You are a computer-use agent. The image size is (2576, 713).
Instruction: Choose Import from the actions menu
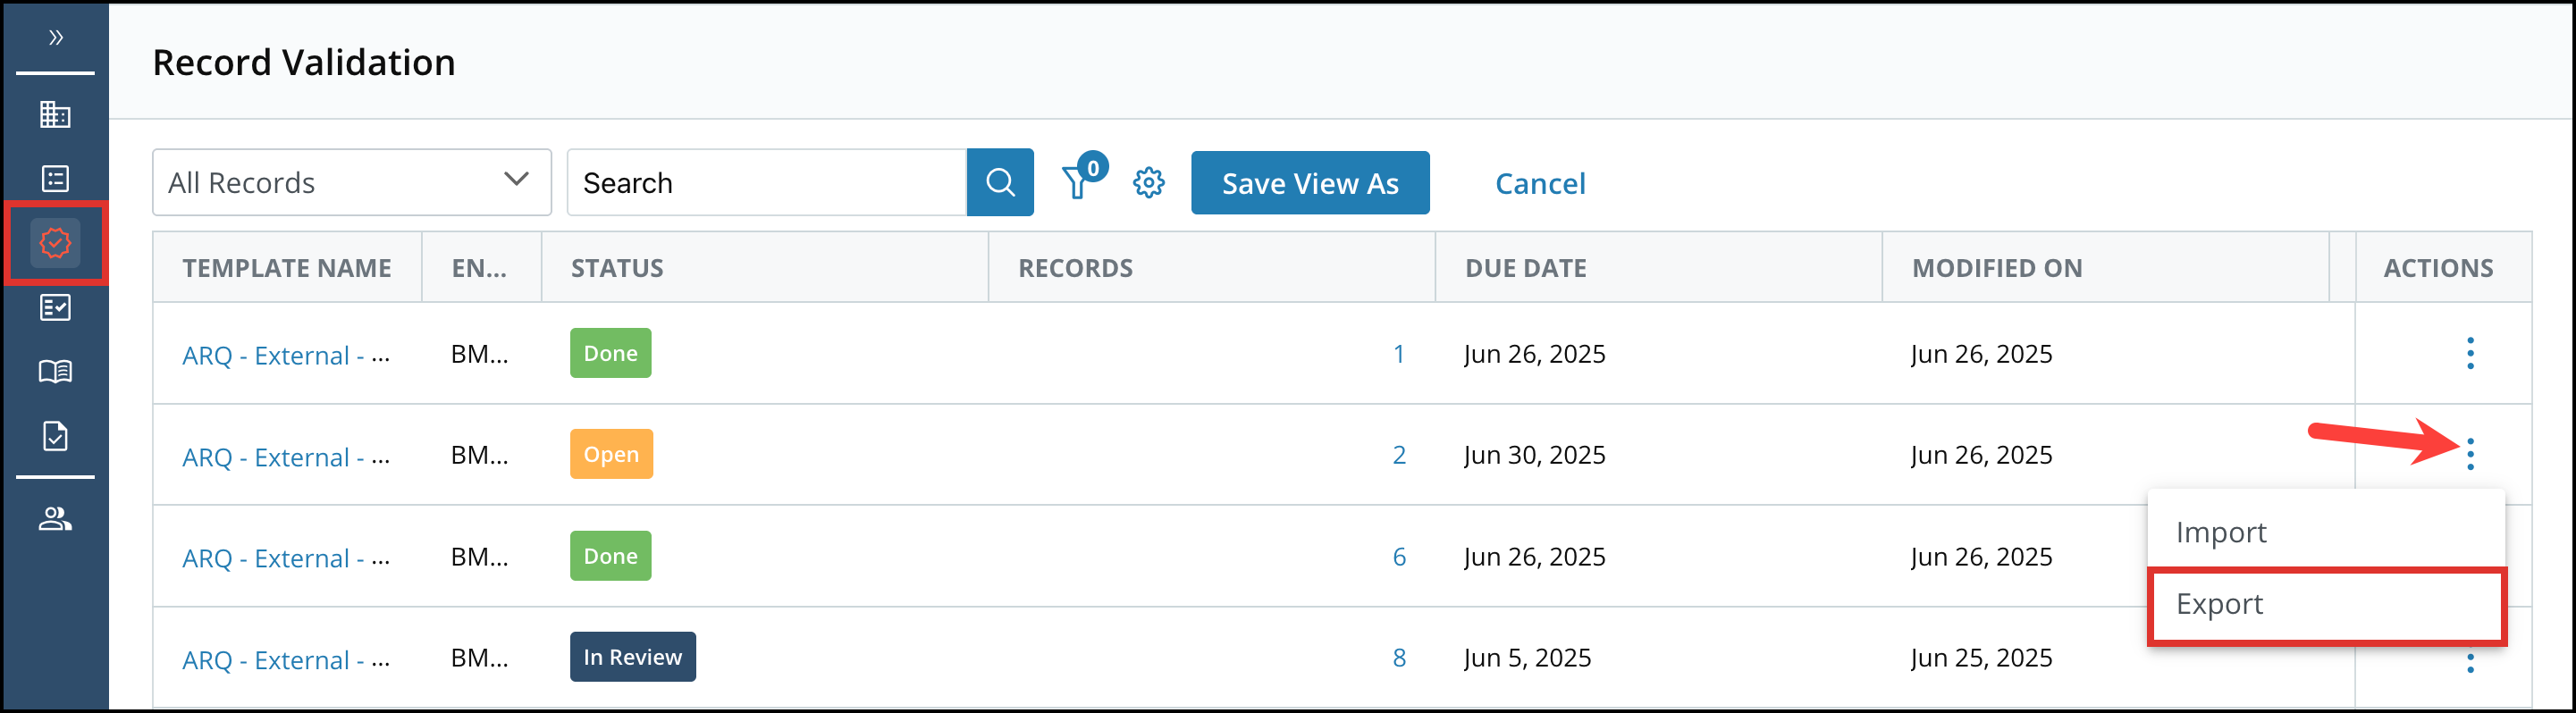(x=2325, y=532)
